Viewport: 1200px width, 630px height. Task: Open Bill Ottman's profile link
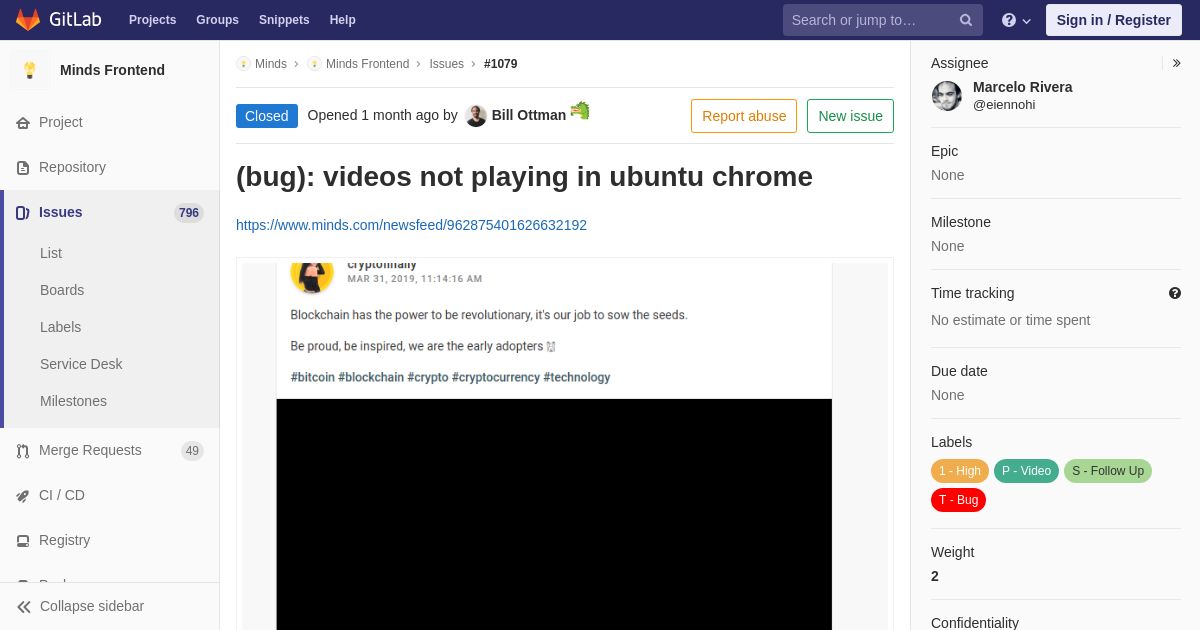(x=529, y=115)
